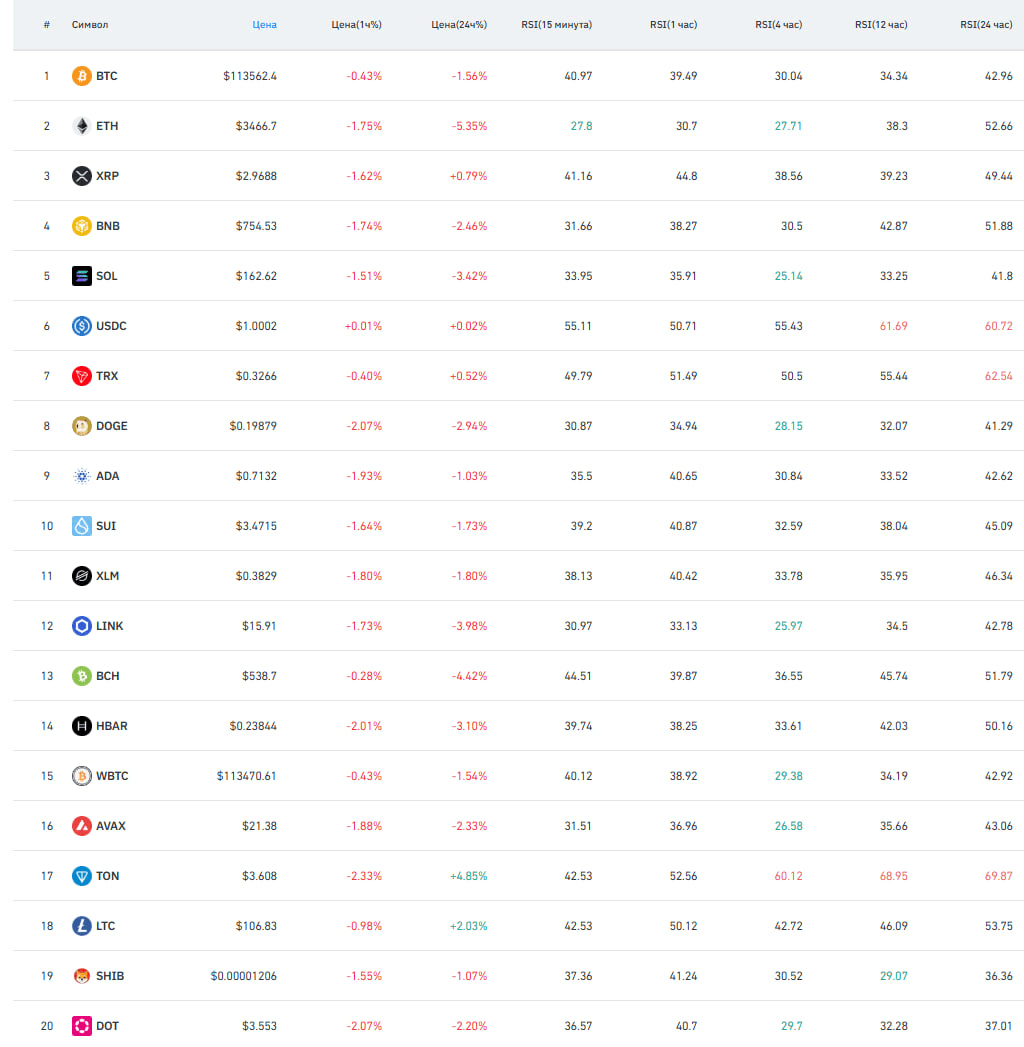Sort by Цена column header
Image resolution: width=1024 pixels, height=1047 pixels.
tap(264, 24)
